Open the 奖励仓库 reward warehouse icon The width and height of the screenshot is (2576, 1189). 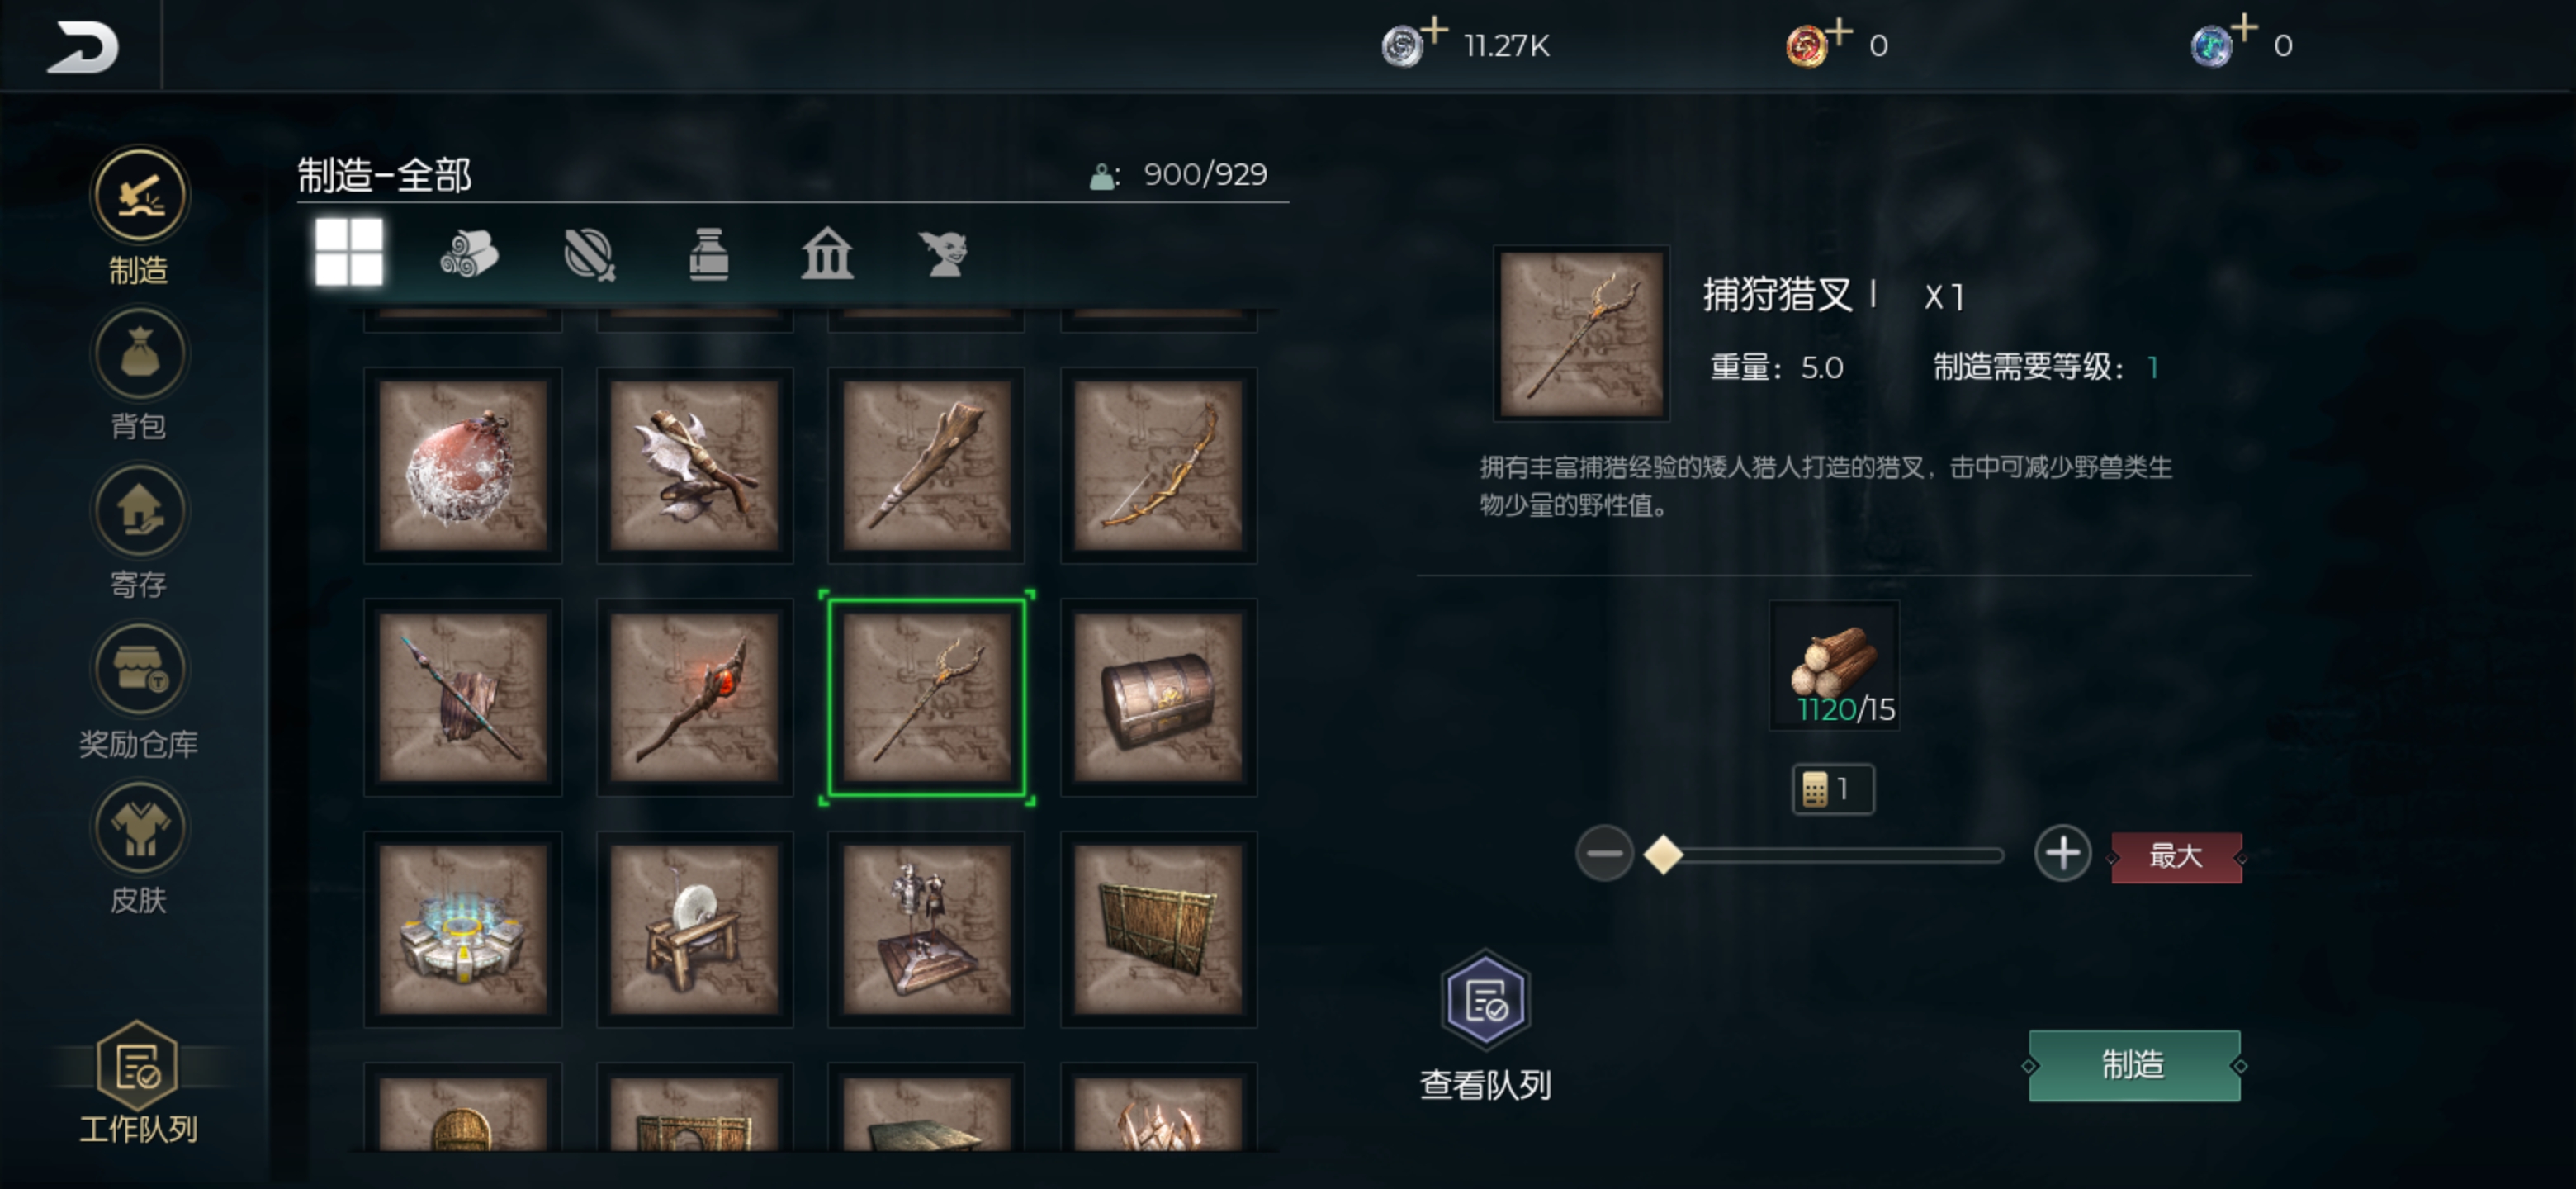click(139, 669)
